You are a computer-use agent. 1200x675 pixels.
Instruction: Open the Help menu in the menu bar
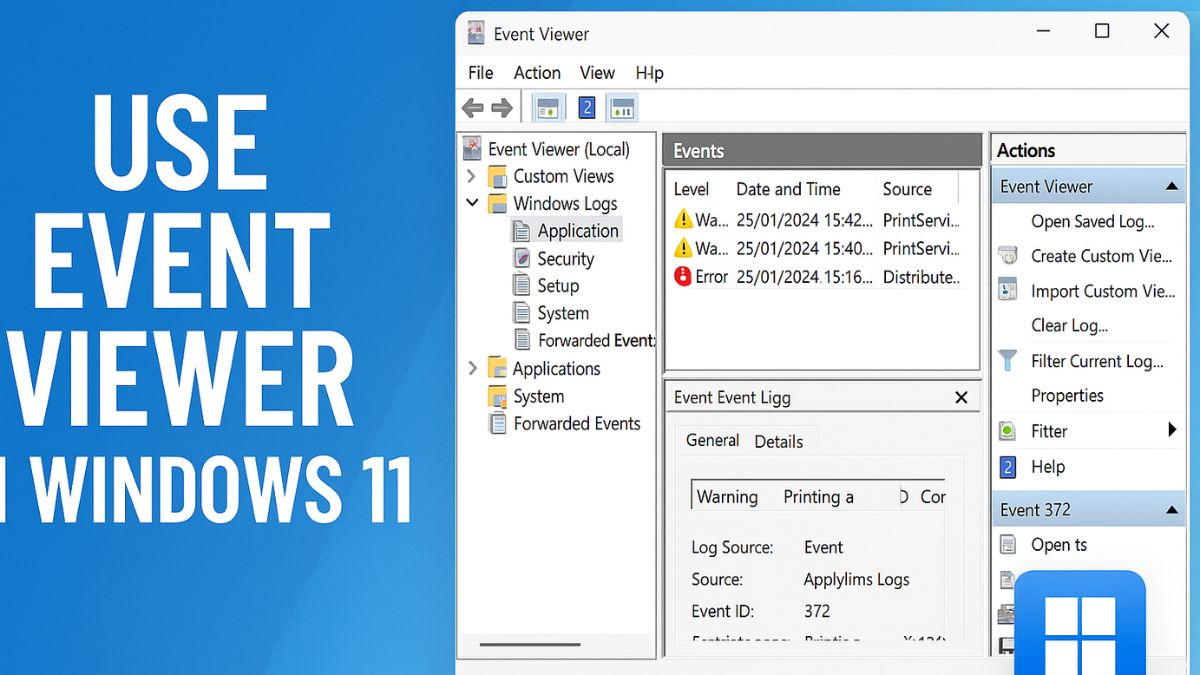tap(650, 72)
